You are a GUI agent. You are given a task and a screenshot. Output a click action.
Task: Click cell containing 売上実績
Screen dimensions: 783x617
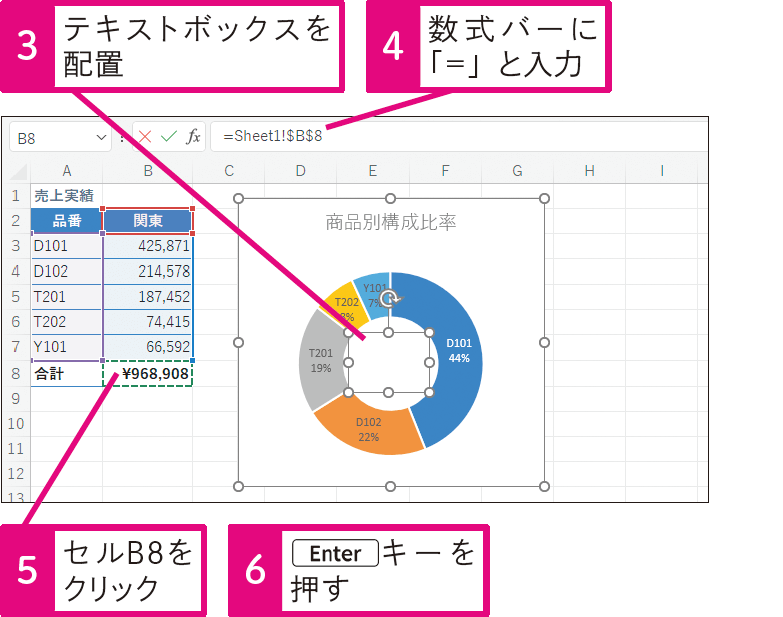click(67, 196)
